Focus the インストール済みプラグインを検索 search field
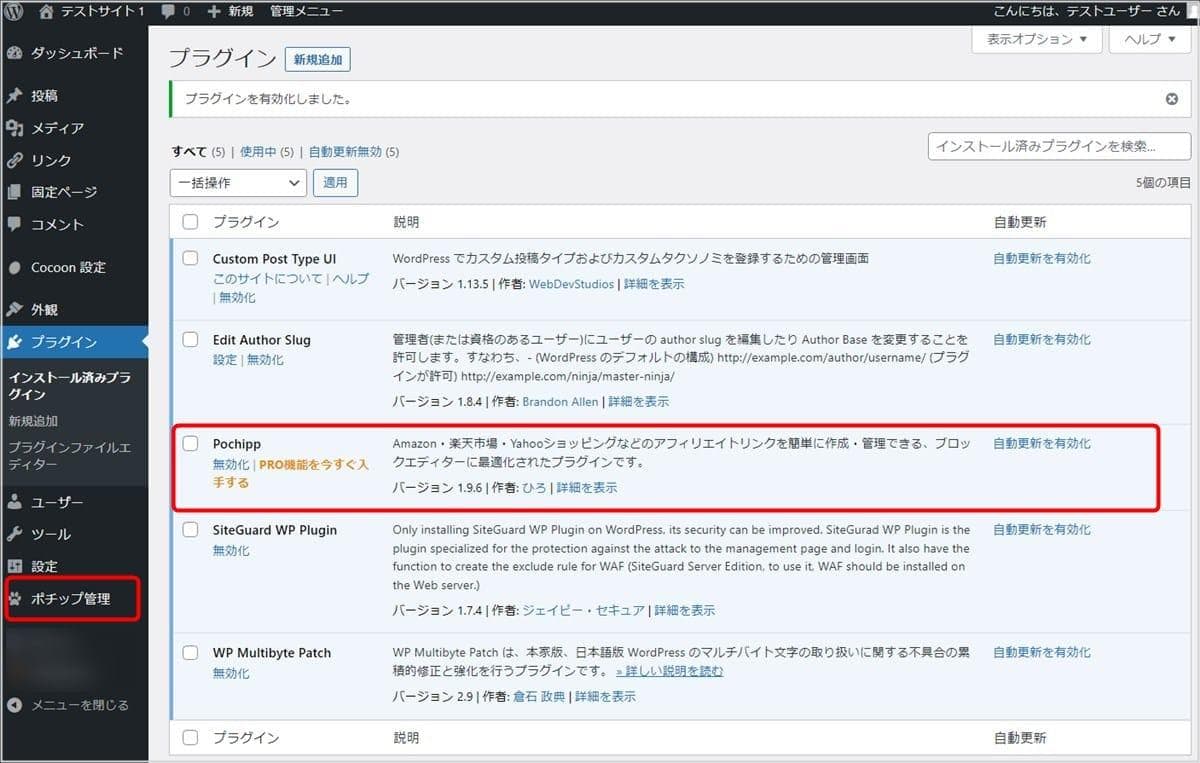 tap(1059, 146)
